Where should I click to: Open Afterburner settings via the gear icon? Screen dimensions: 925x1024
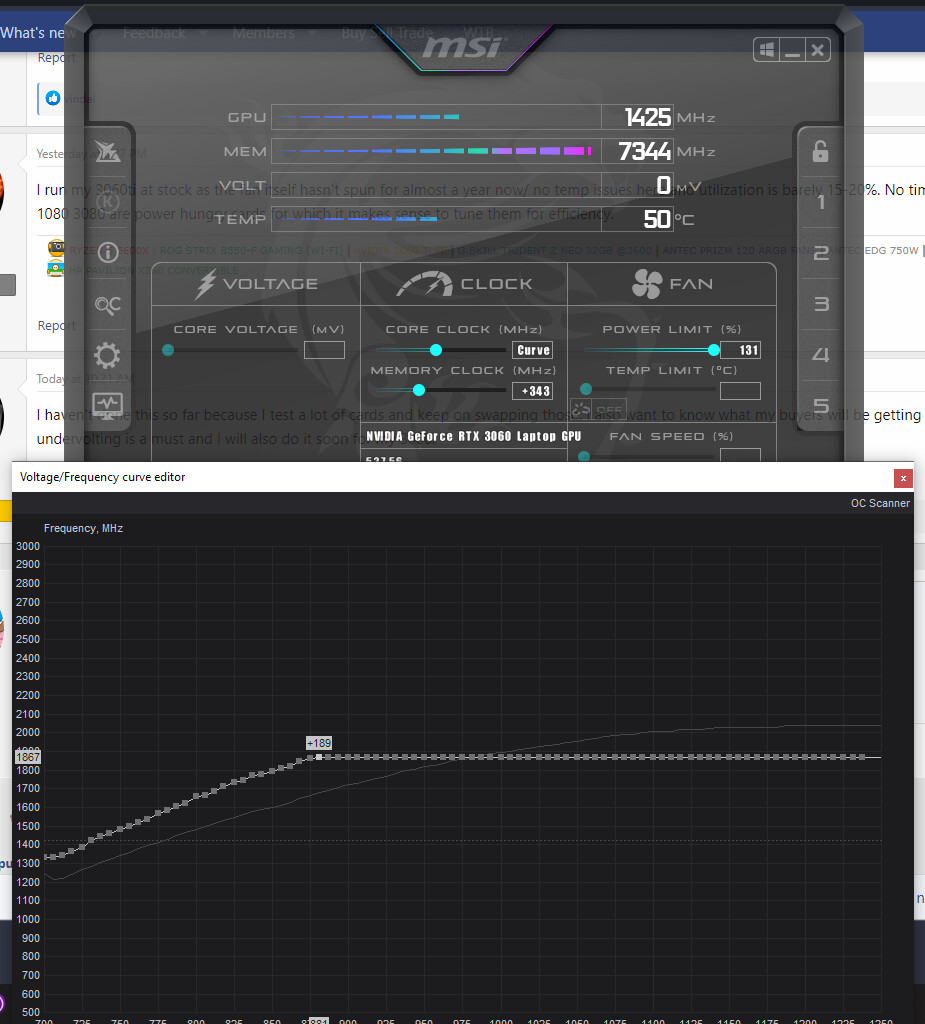click(x=107, y=355)
